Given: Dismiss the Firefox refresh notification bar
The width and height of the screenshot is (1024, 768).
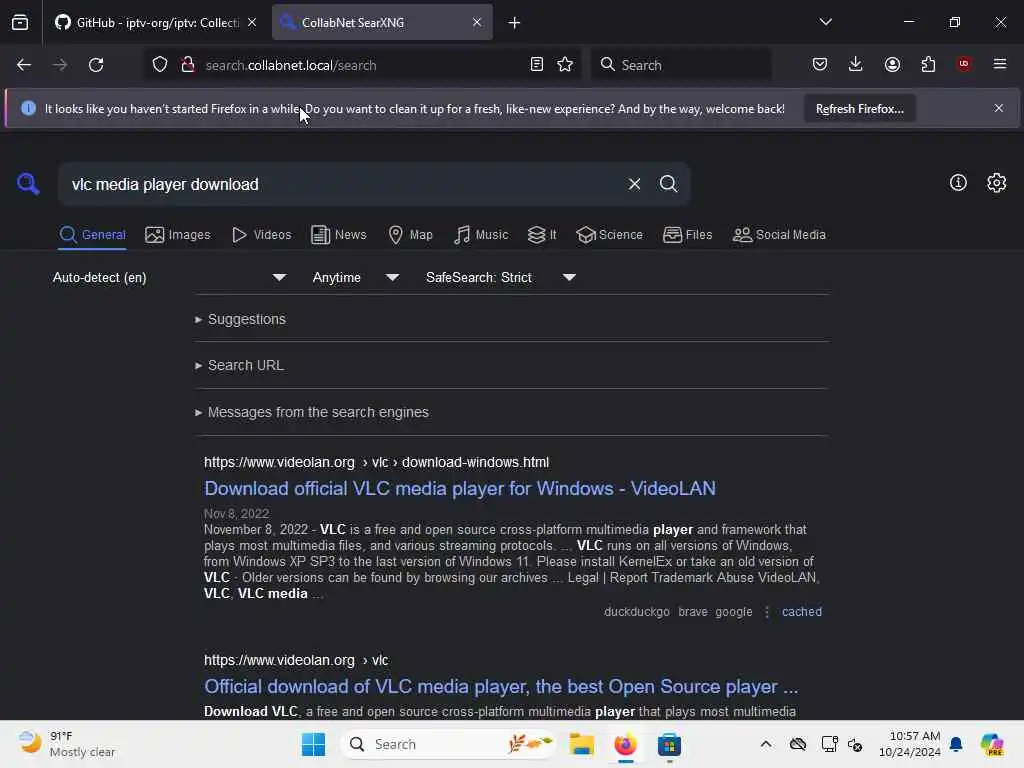Looking at the screenshot, I should coord(999,108).
